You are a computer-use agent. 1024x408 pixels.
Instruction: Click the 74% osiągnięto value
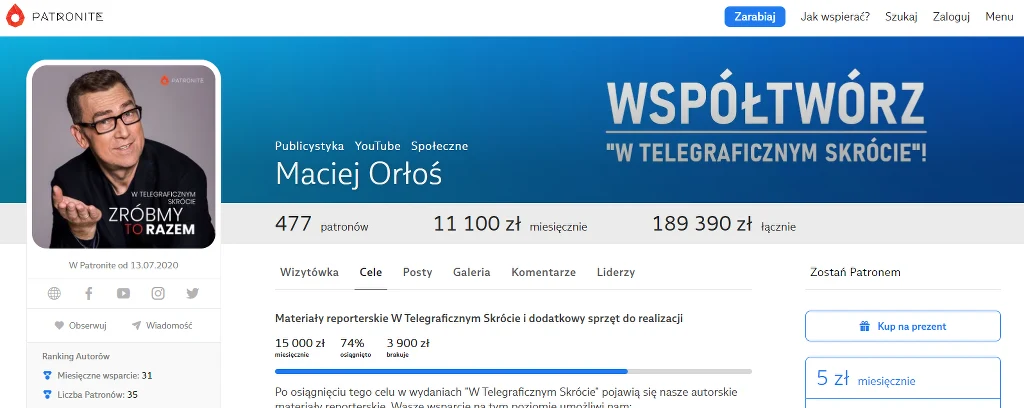pos(356,347)
